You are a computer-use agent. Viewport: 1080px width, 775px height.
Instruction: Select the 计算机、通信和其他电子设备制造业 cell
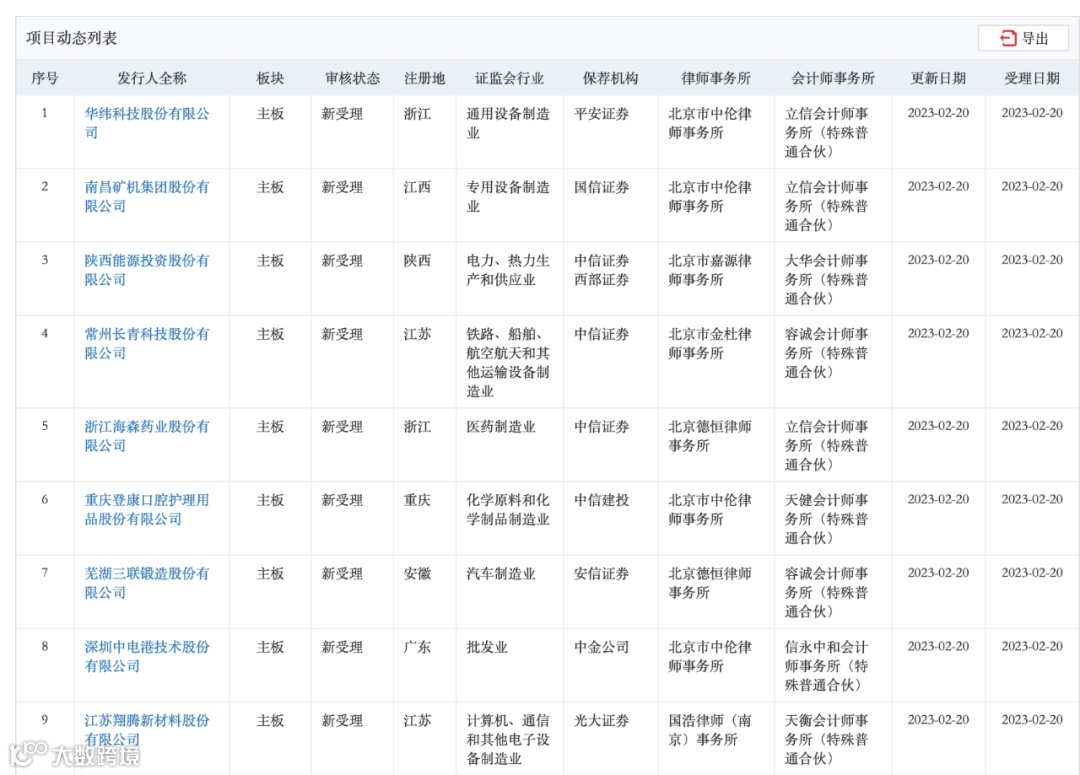(x=508, y=740)
